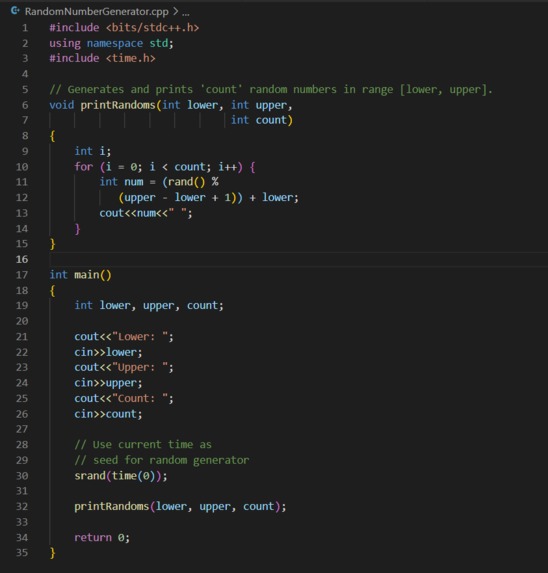Click the variable declaration on line 19
Screen dimensions: 548x573
point(149,306)
